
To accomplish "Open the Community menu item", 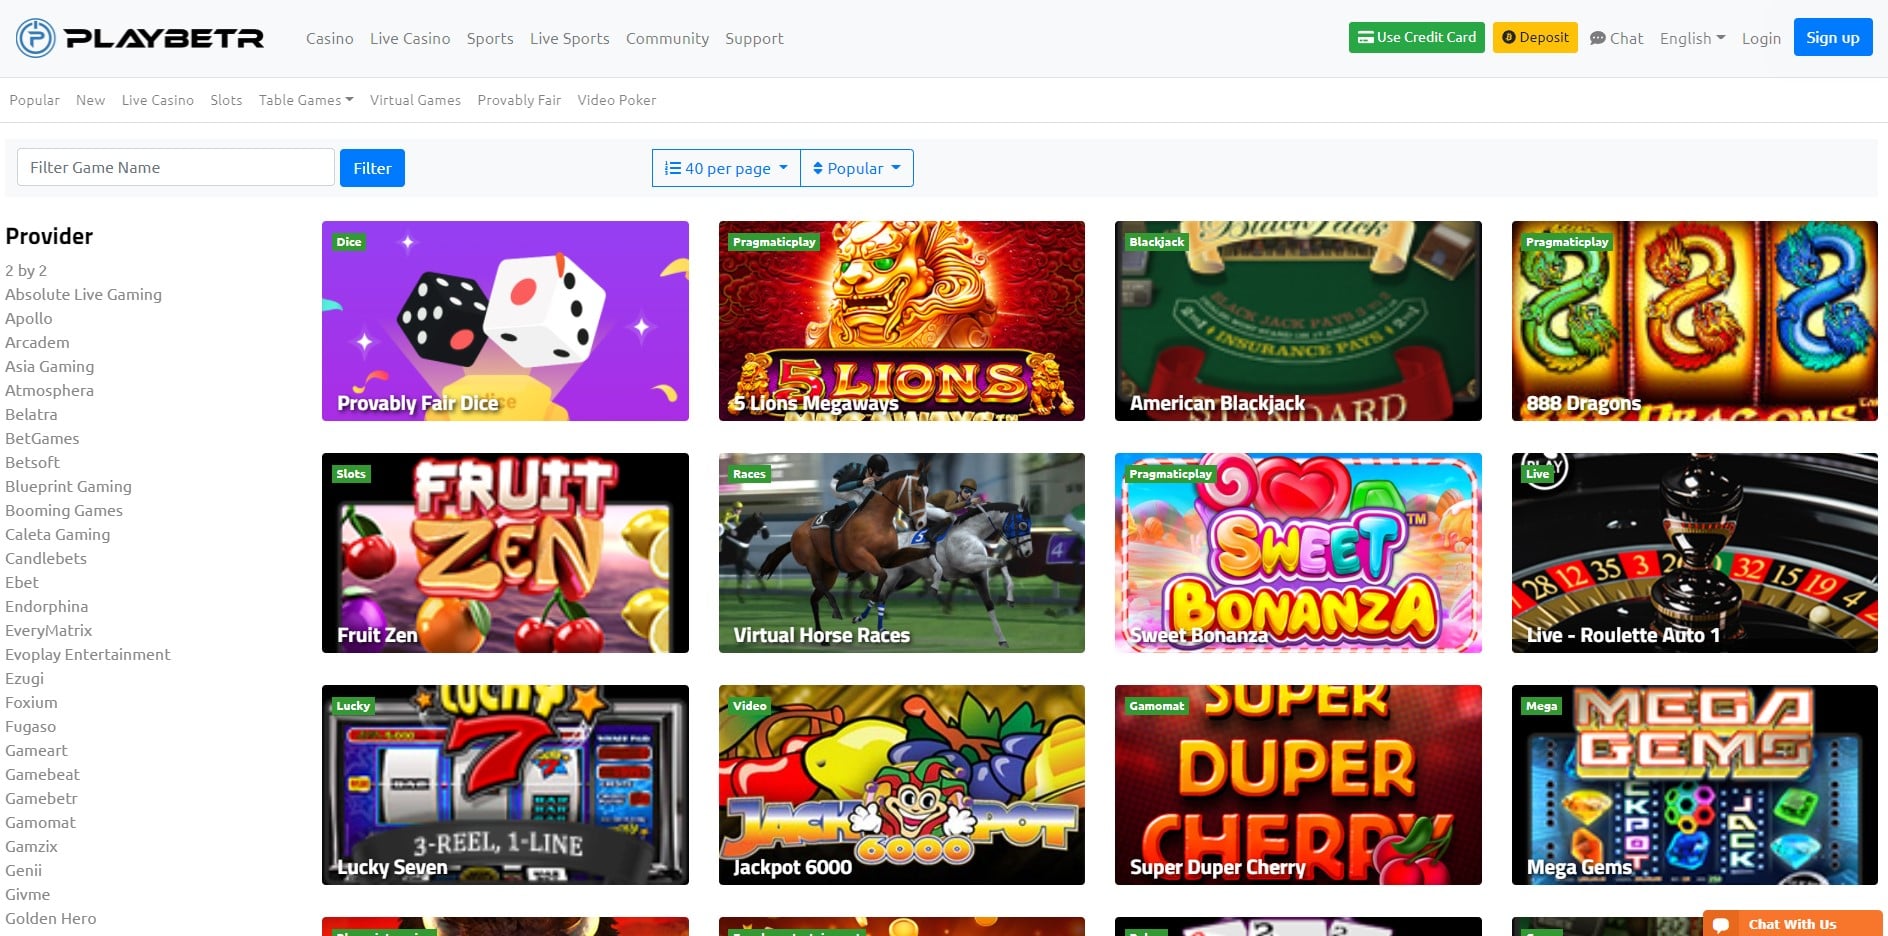I will click(667, 38).
